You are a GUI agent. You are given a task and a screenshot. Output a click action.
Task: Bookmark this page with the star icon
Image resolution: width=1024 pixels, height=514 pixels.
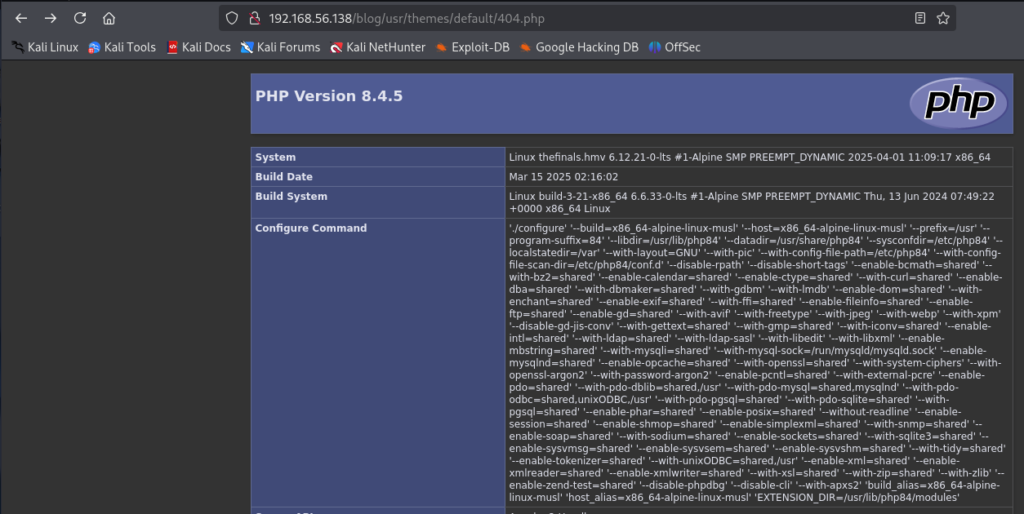point(943,18)
